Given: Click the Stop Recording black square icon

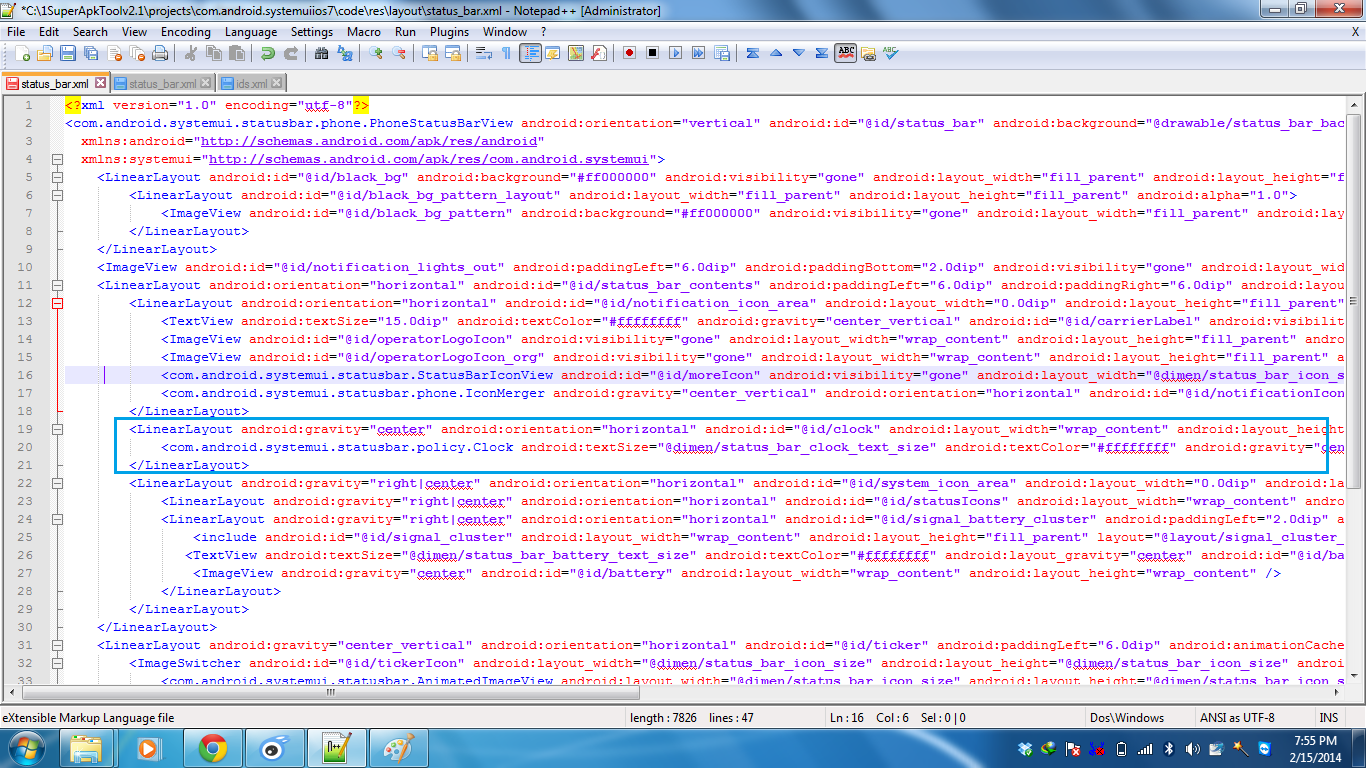Looking at the screenshot, I should 653,53.
